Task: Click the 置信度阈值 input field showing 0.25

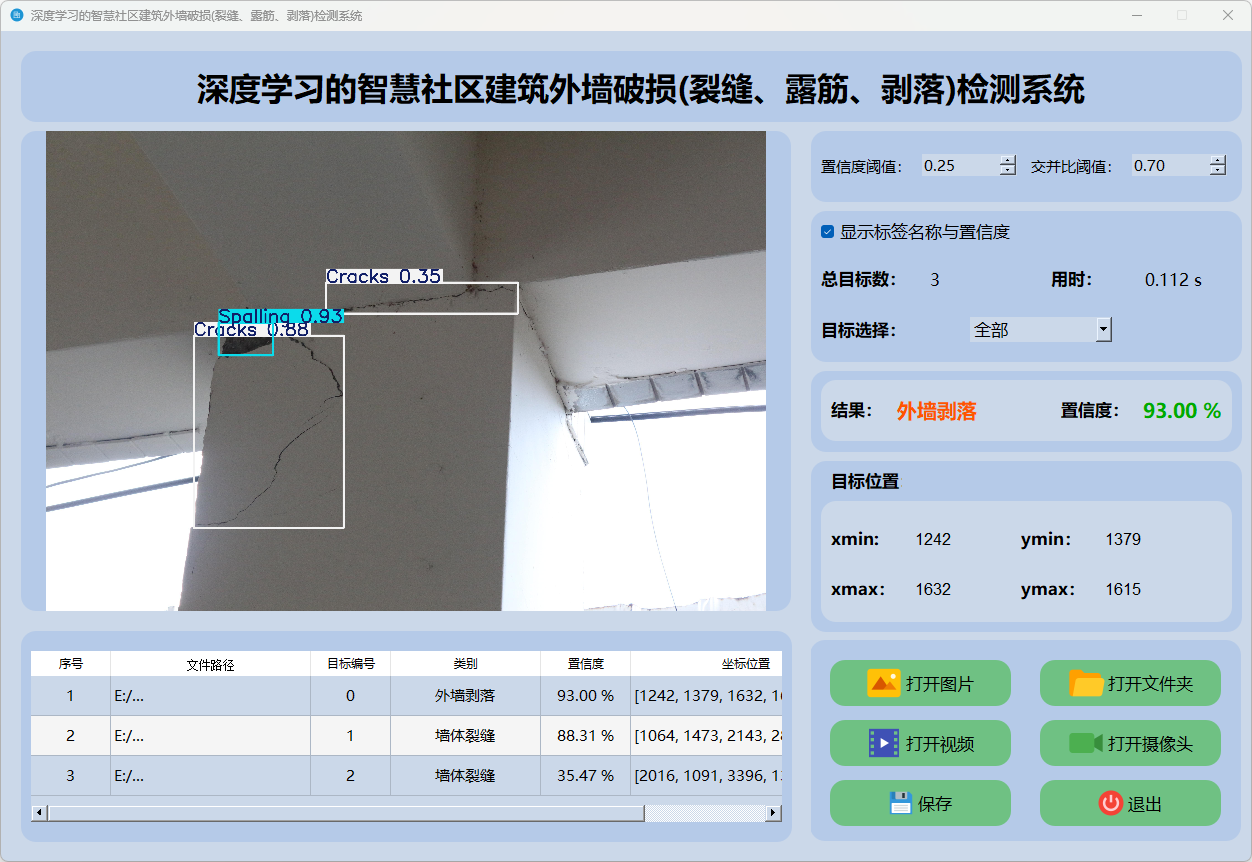Action: (960, 166)
